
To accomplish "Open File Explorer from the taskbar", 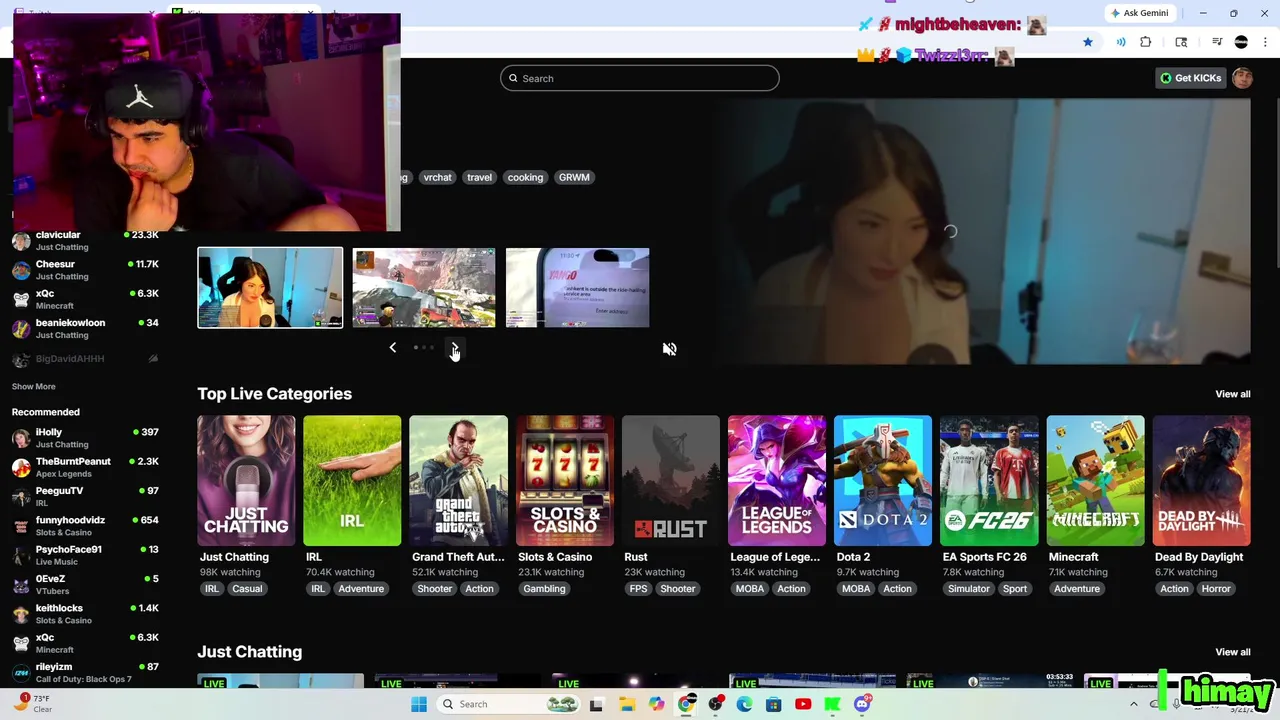I will [627, 704].
